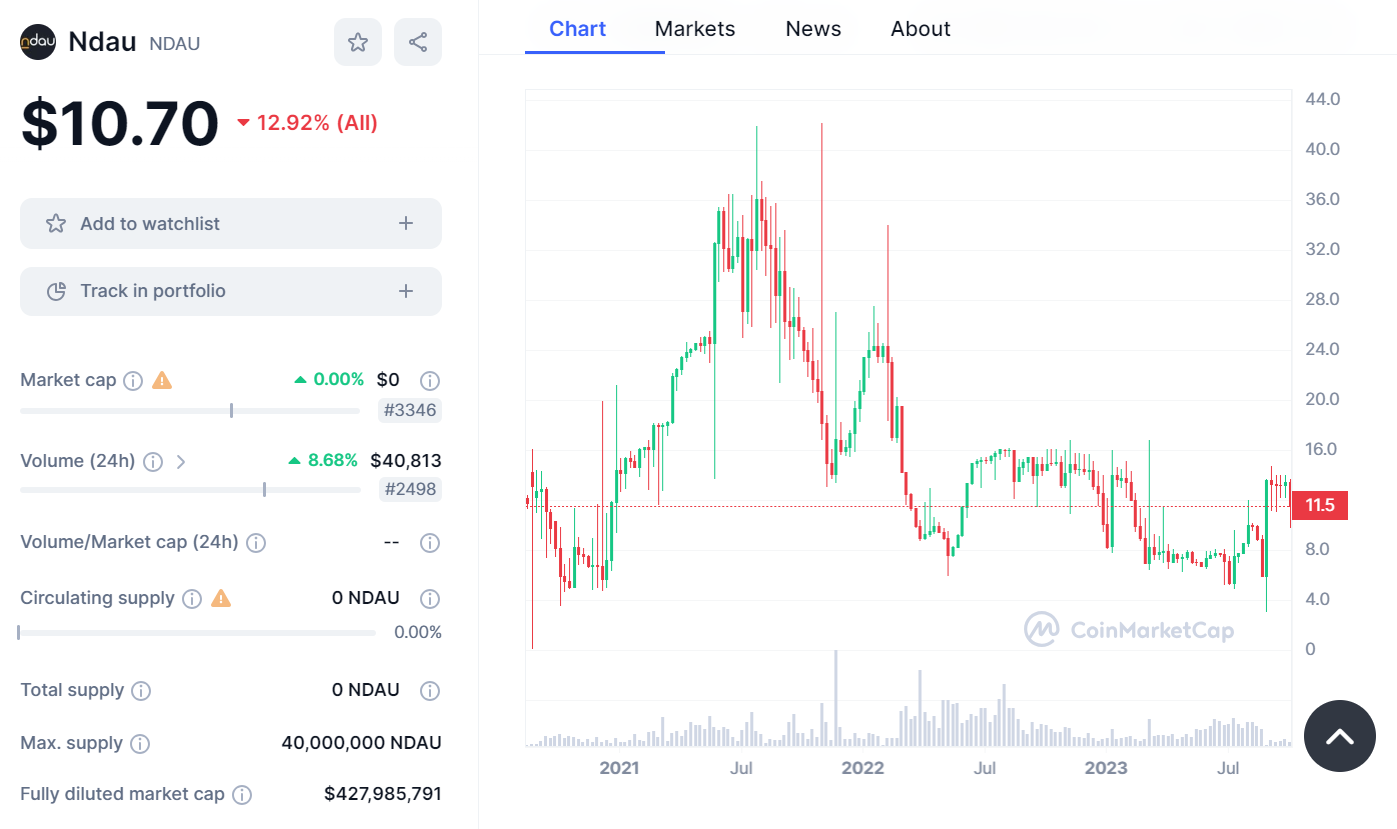Click the star icon in Add to watchlist
This screenshot has height=829, width=1397.
(56, 223)
